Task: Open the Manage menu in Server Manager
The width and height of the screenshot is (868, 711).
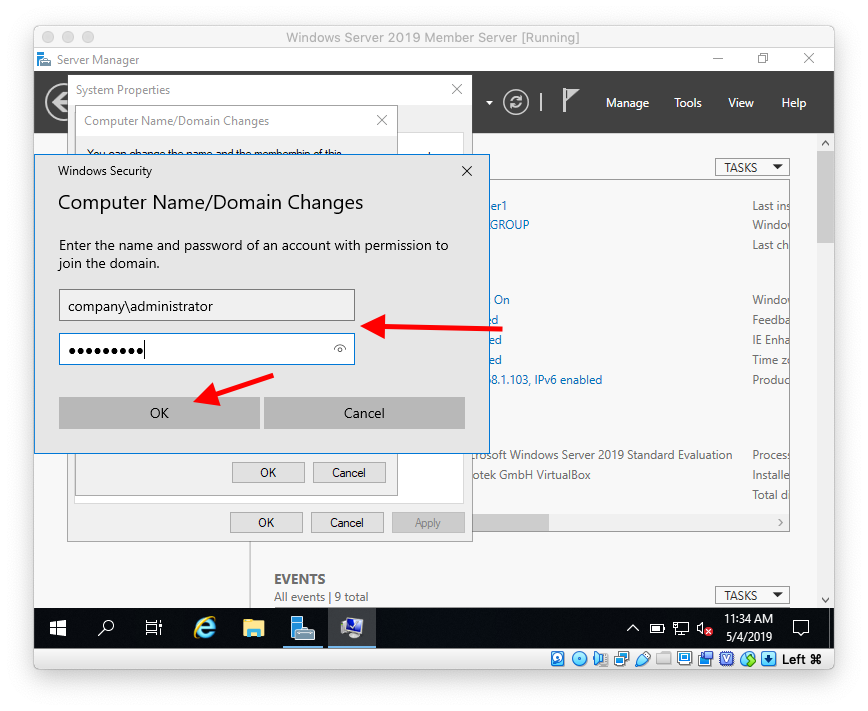Action: pos(627,102)
